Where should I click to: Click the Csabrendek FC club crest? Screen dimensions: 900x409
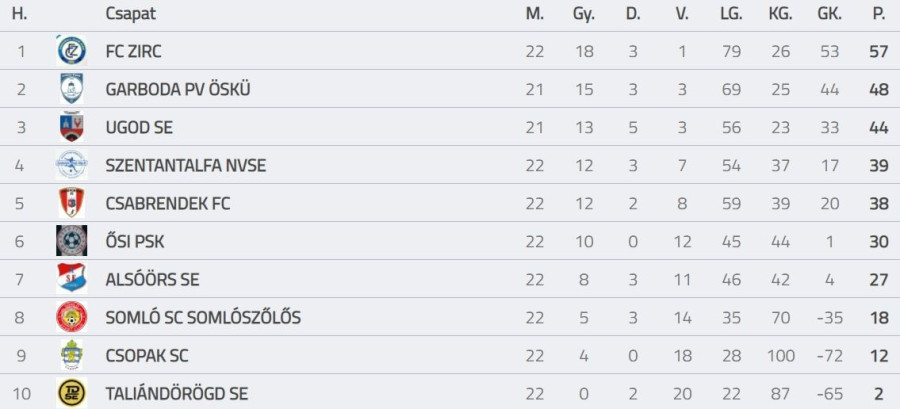coord(71,203)
